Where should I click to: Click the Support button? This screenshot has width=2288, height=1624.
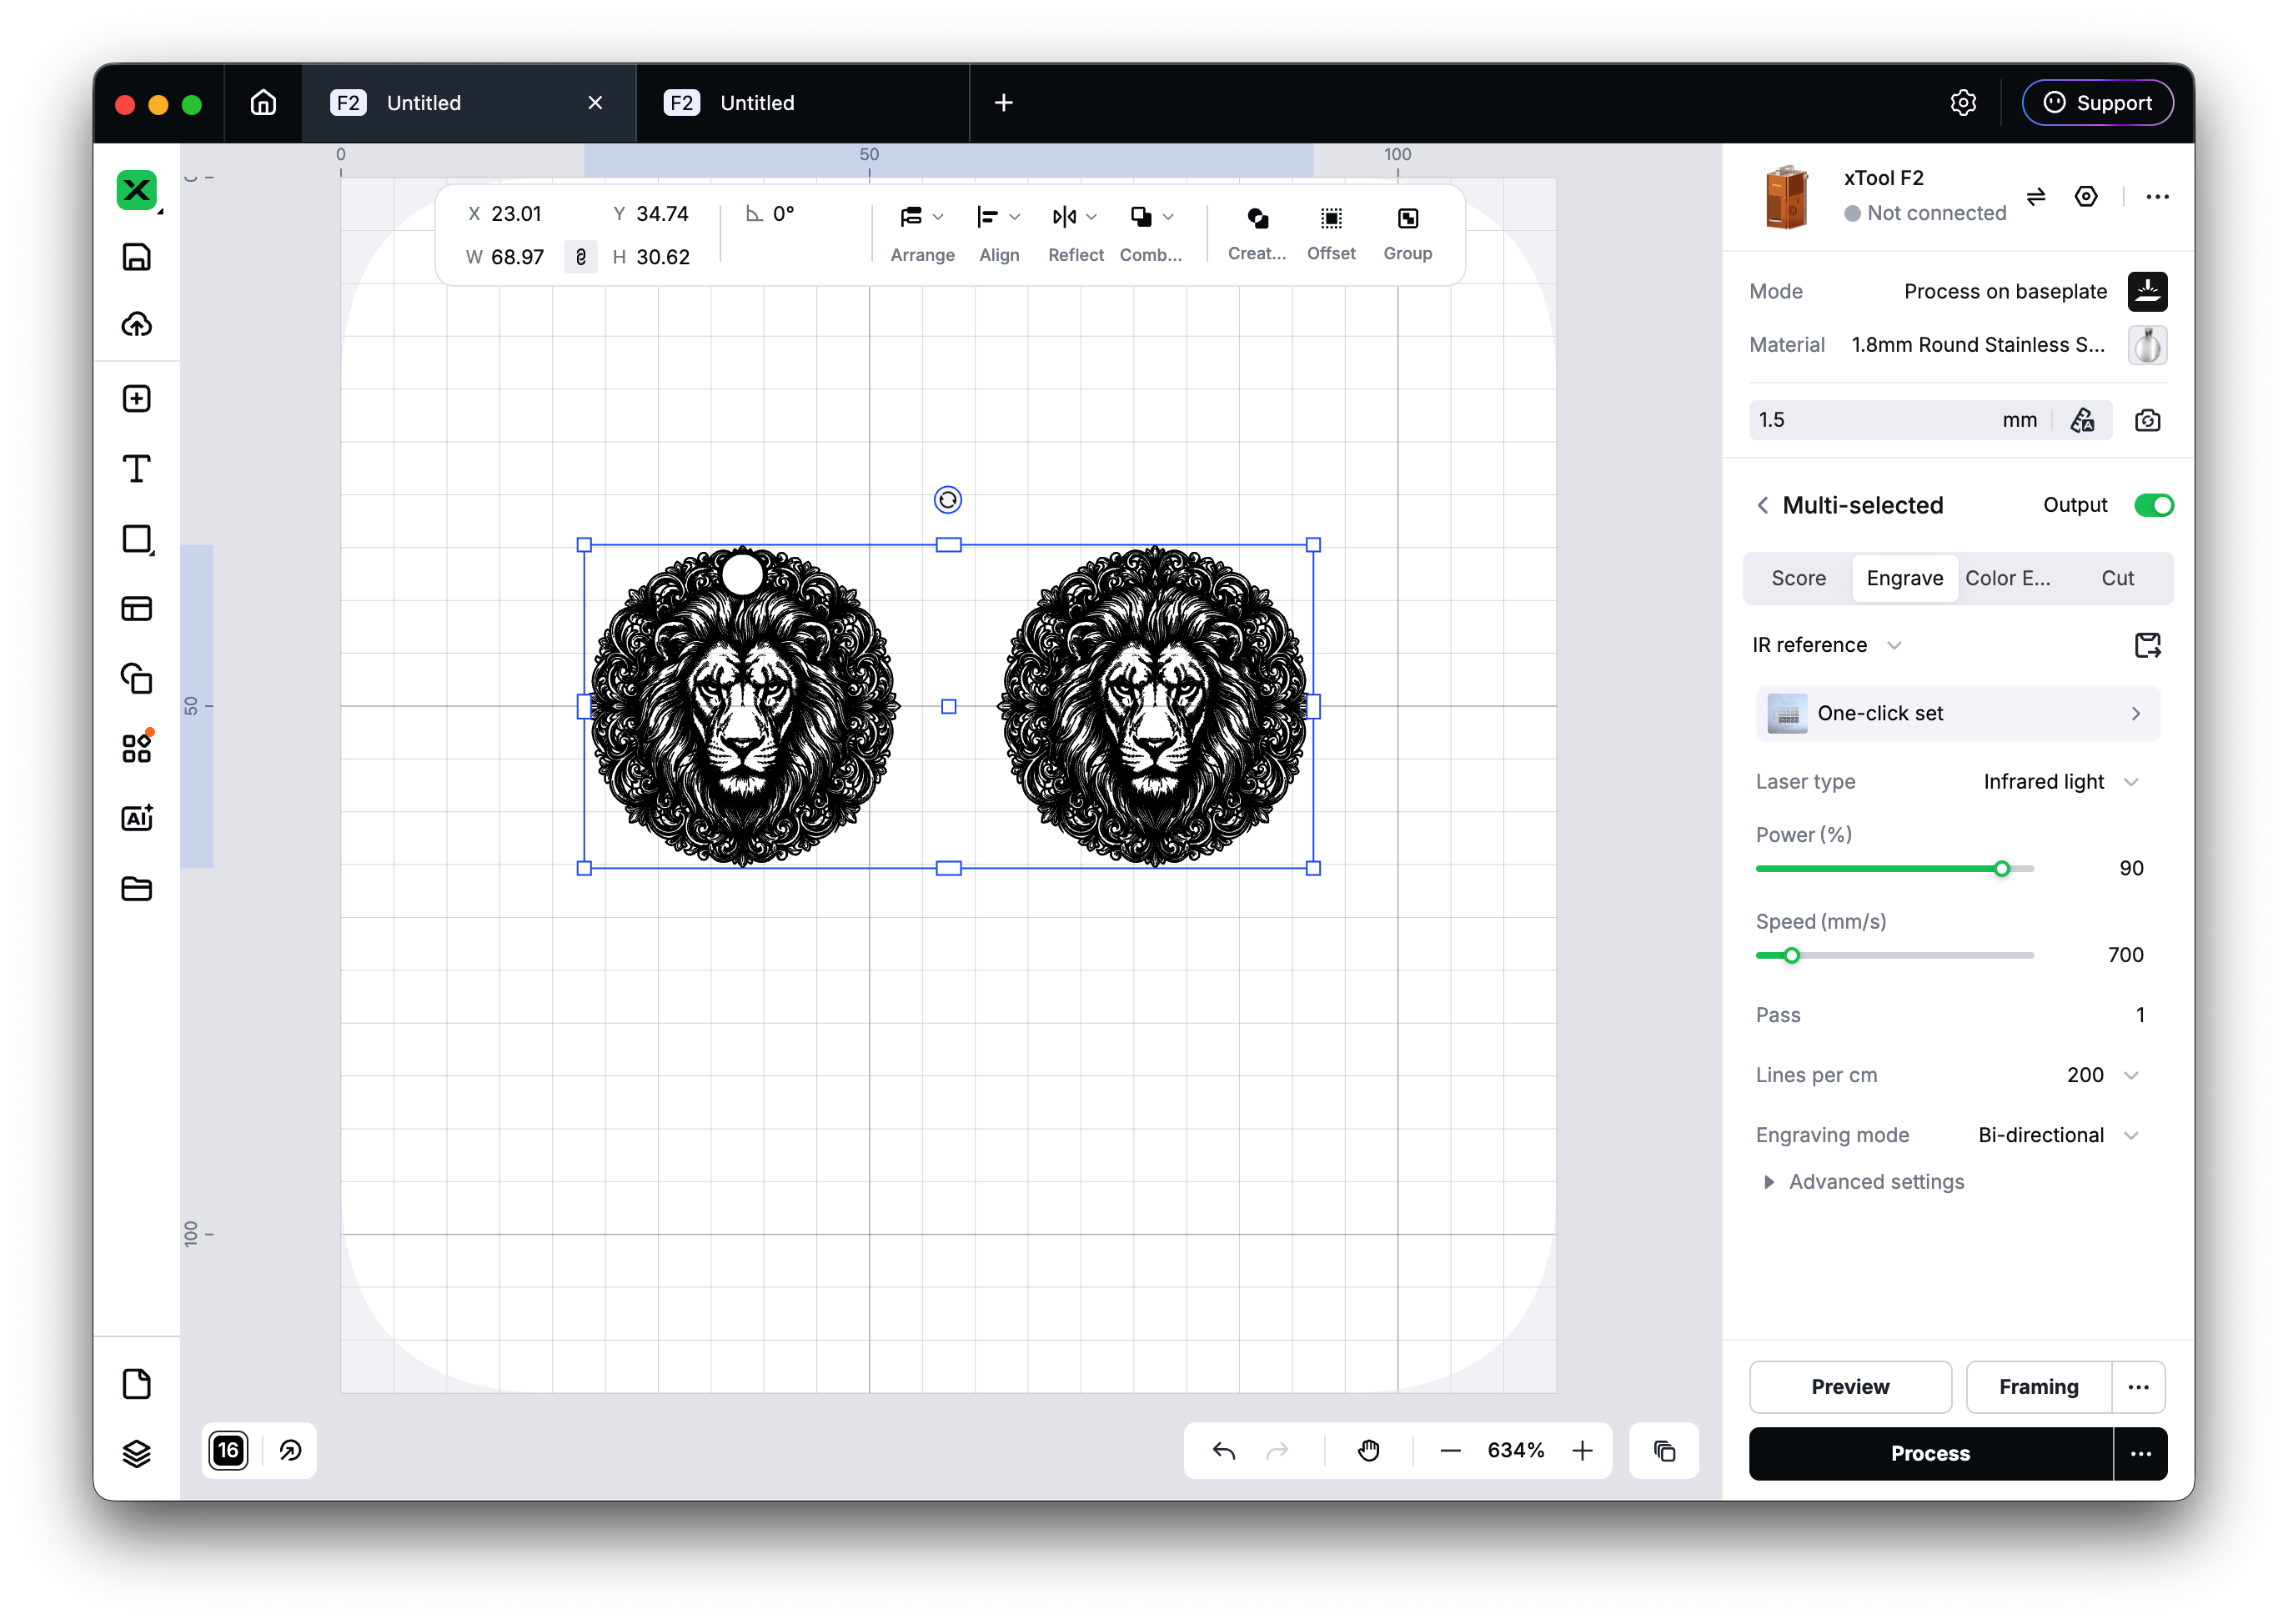pyautogui.click(x=2097, y=102)
